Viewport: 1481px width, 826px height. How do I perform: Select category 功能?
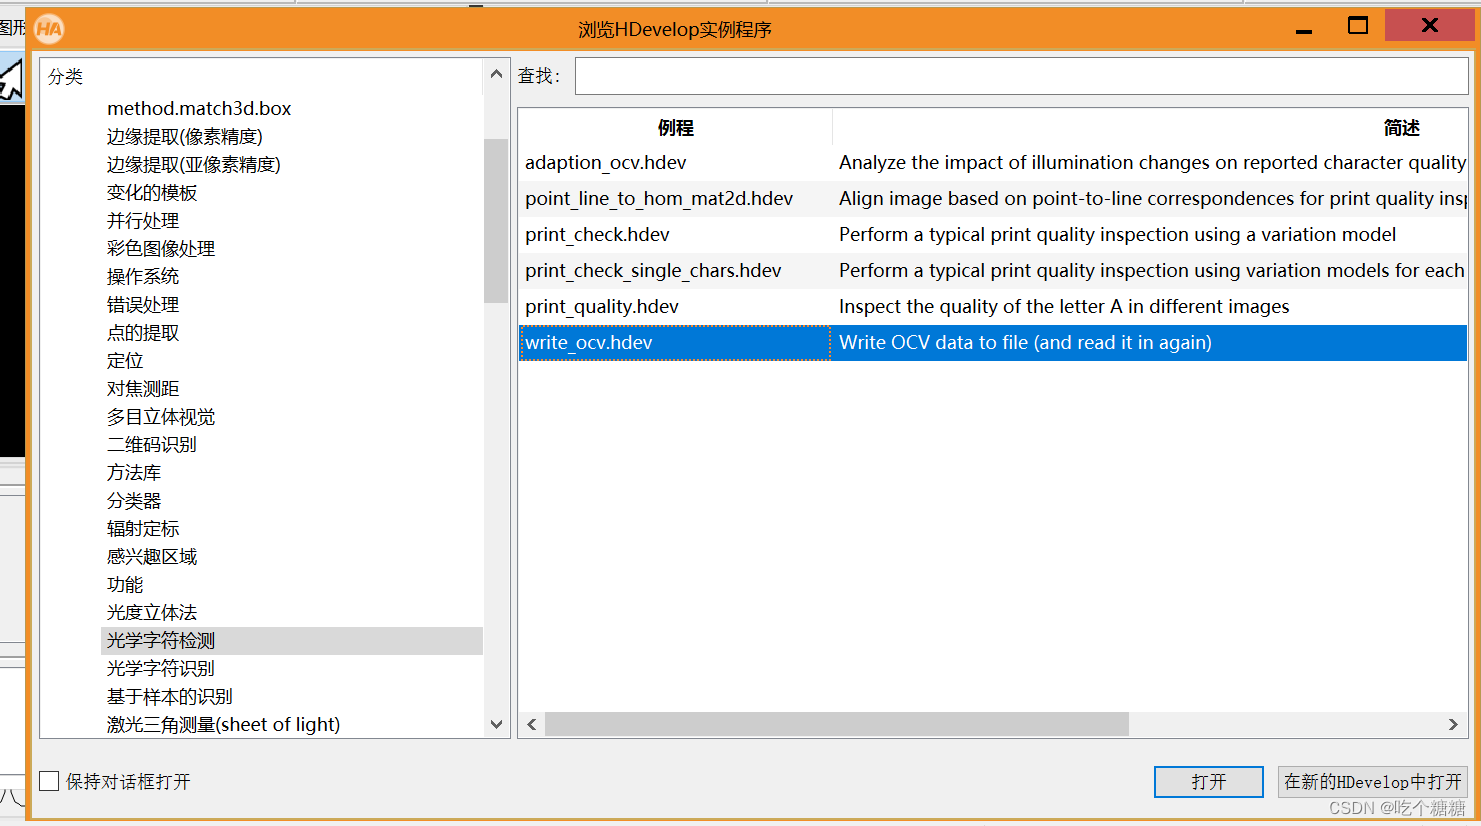tap(125, 584)
